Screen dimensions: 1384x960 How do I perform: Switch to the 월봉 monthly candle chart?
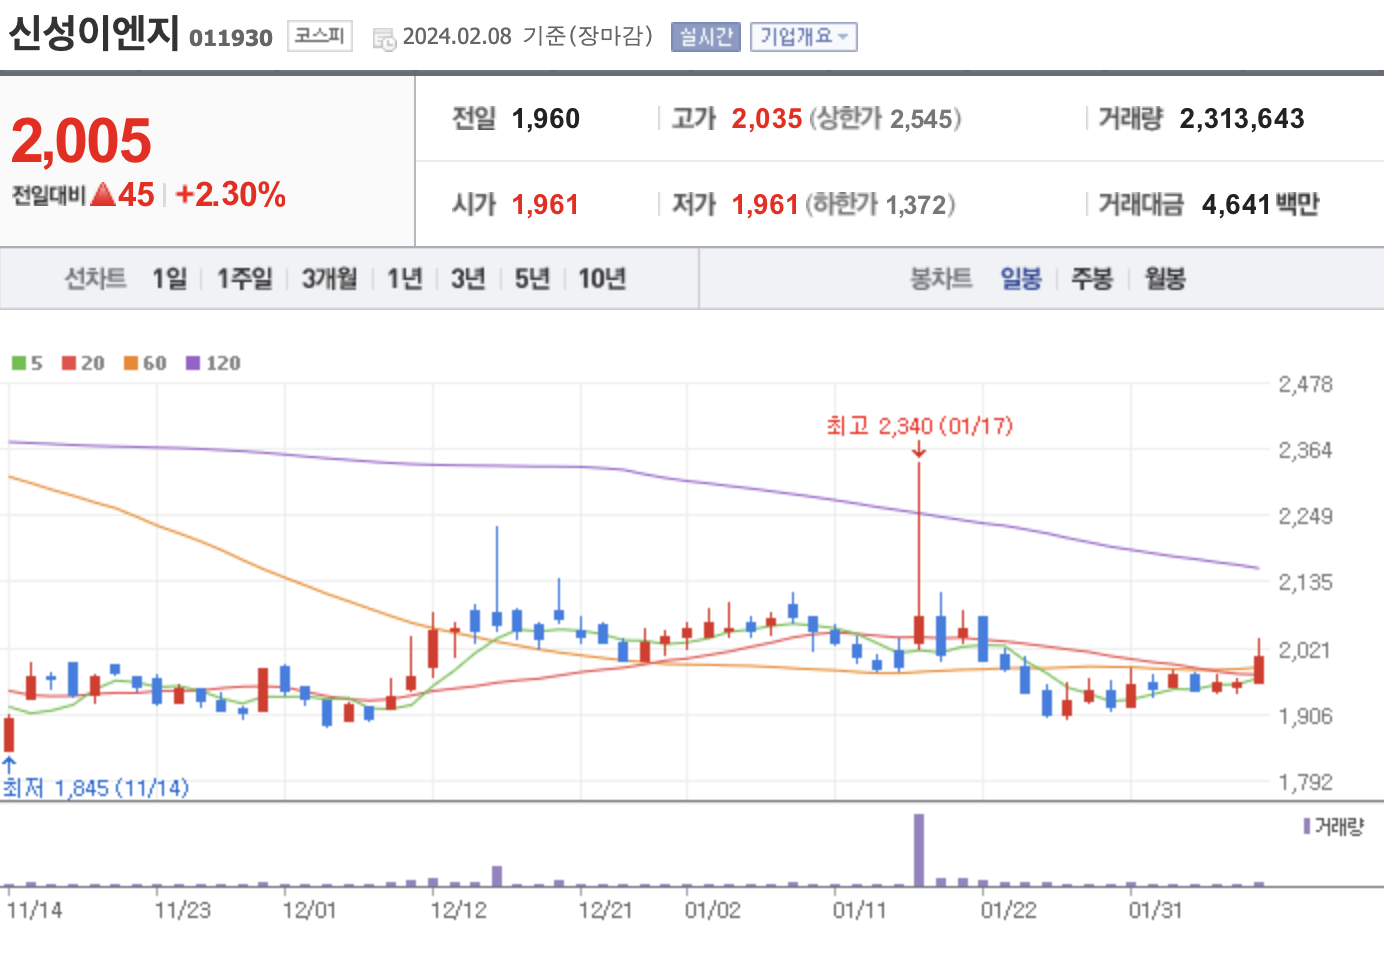pos(1165,278)
